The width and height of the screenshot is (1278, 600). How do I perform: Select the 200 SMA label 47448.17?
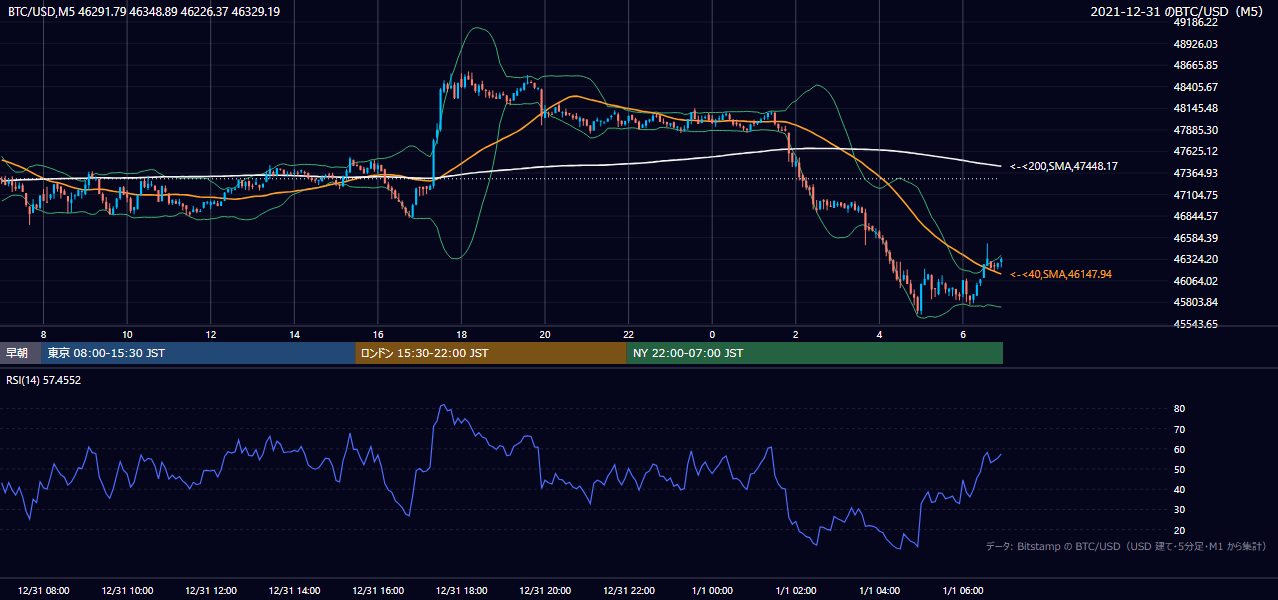1064,166
